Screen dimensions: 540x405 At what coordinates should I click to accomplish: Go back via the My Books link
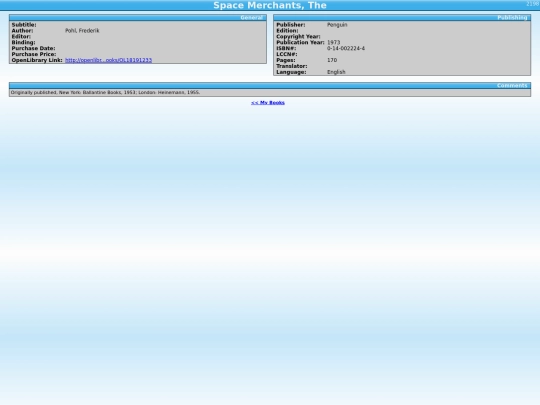(x=268, y=103)
